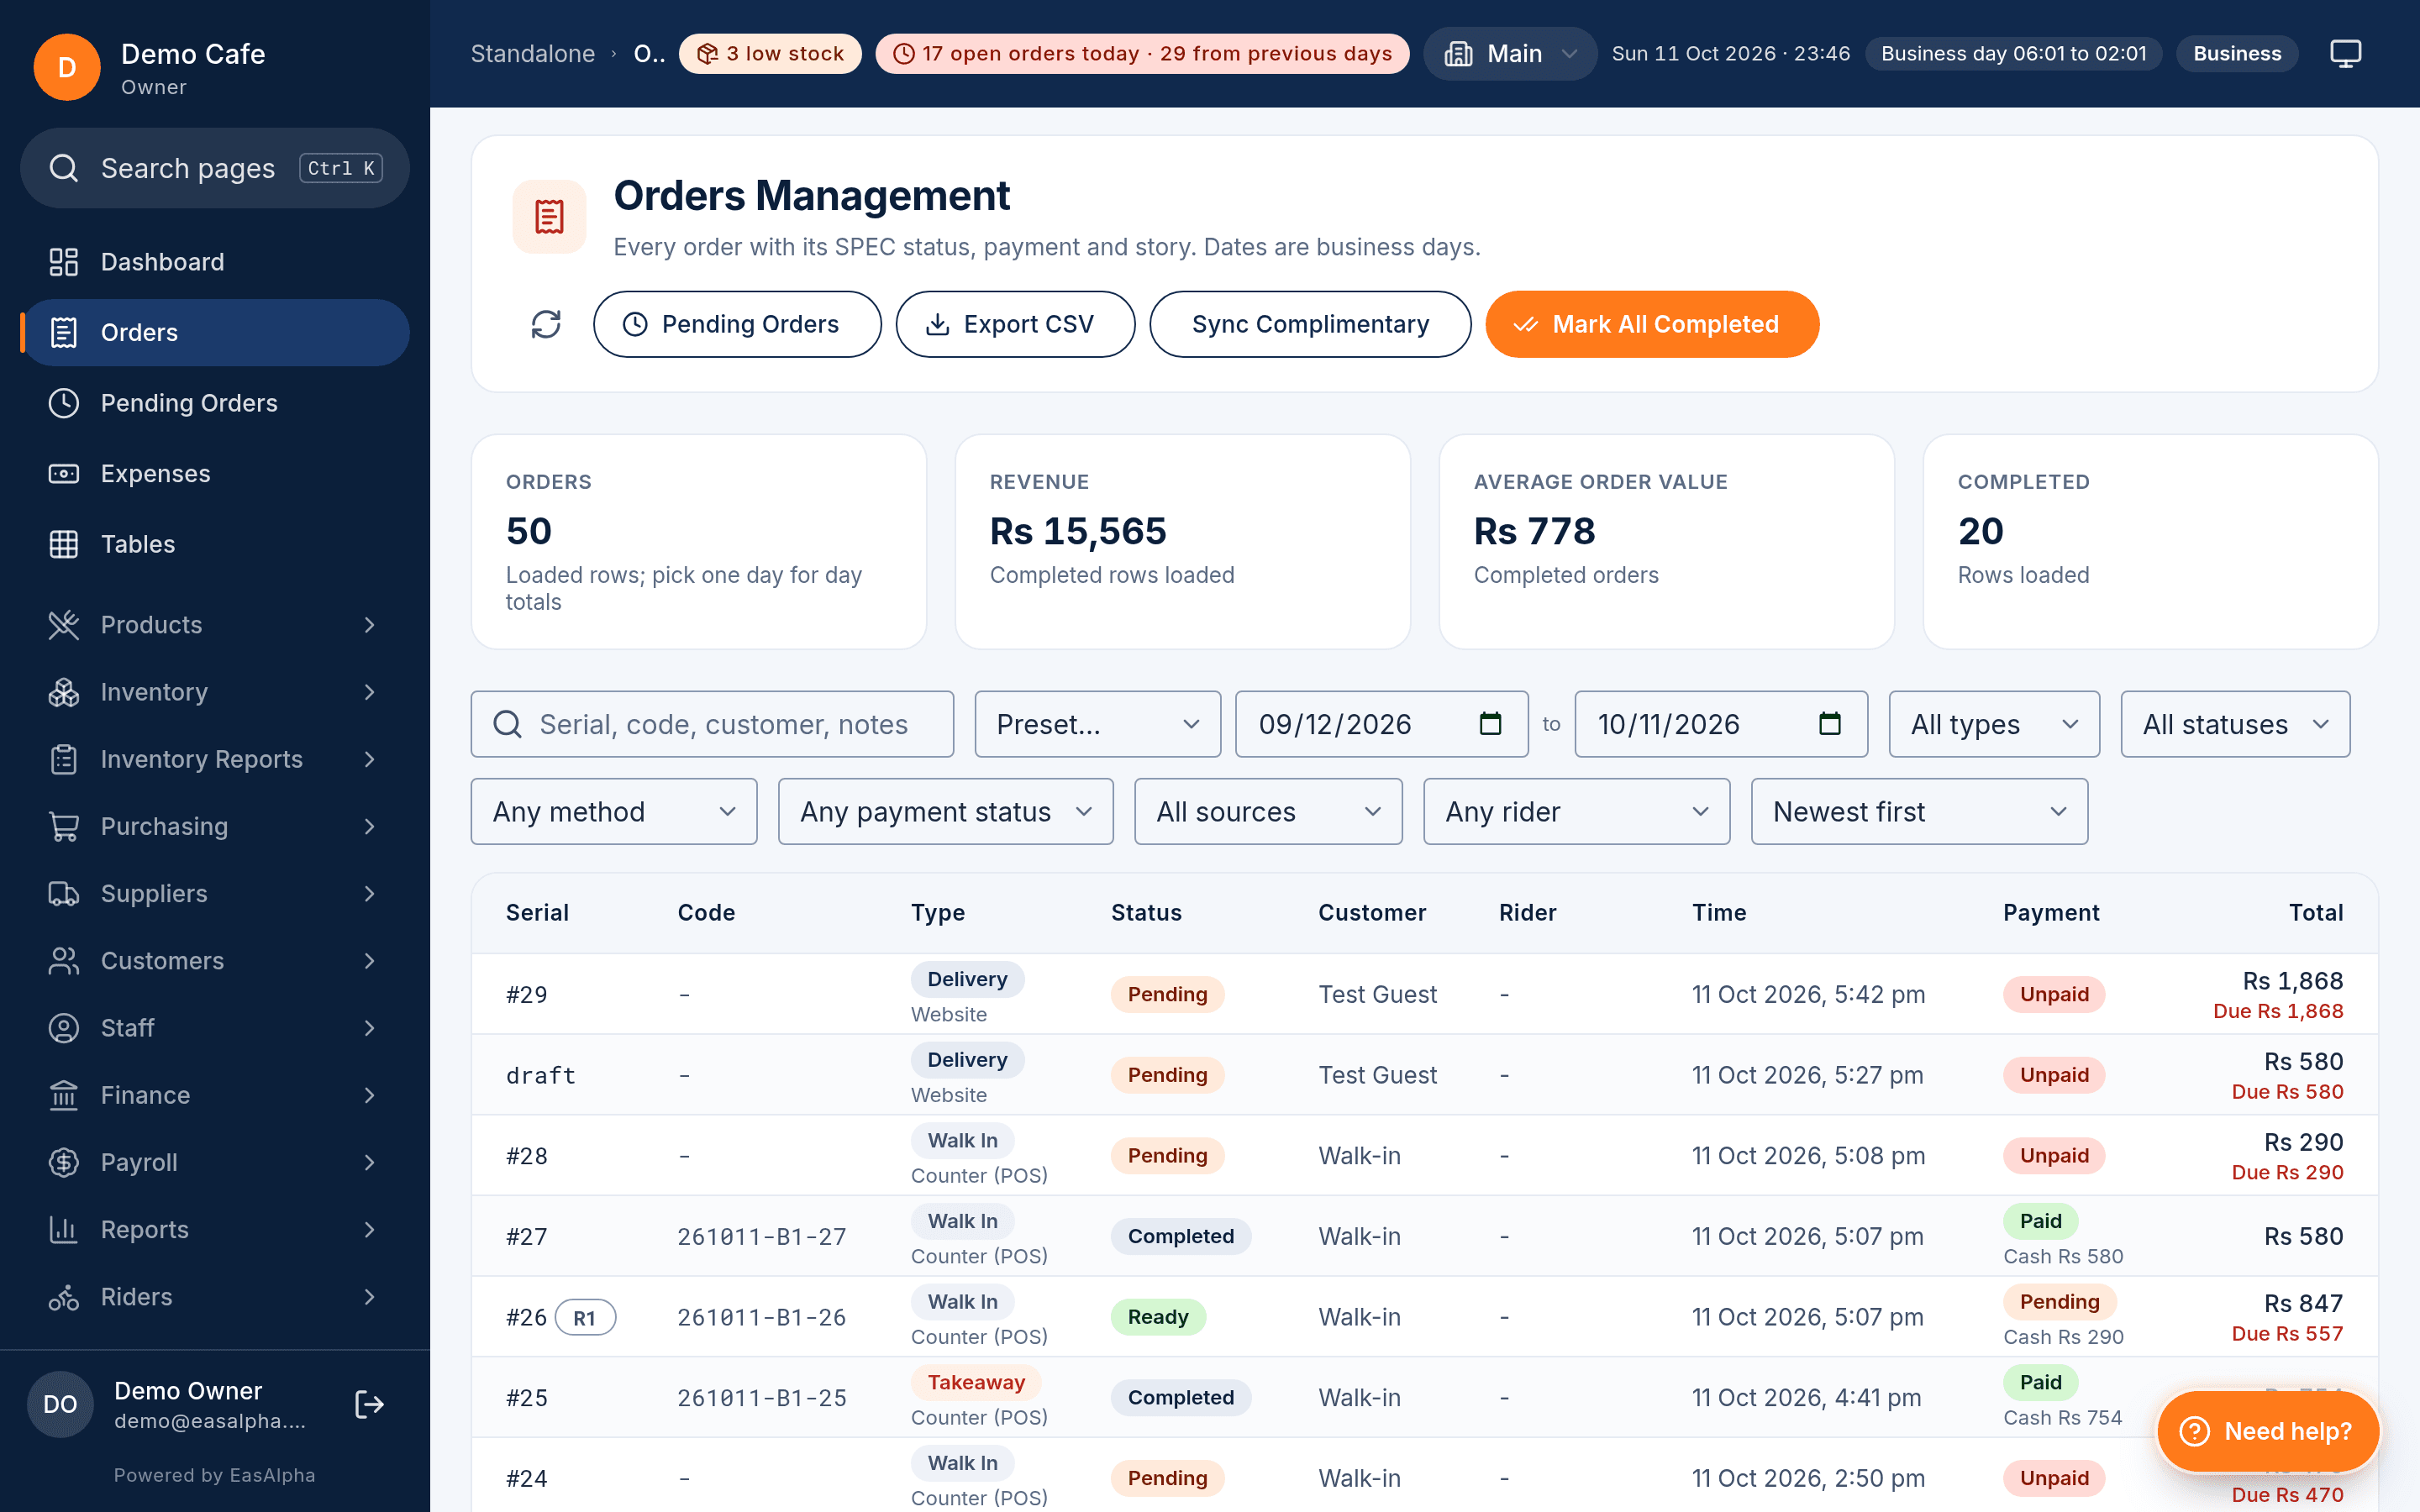The image size is (2420, 1512).
Task: Click the Expenses banknote icon in sidebar
Action: [x=64, y=473]
